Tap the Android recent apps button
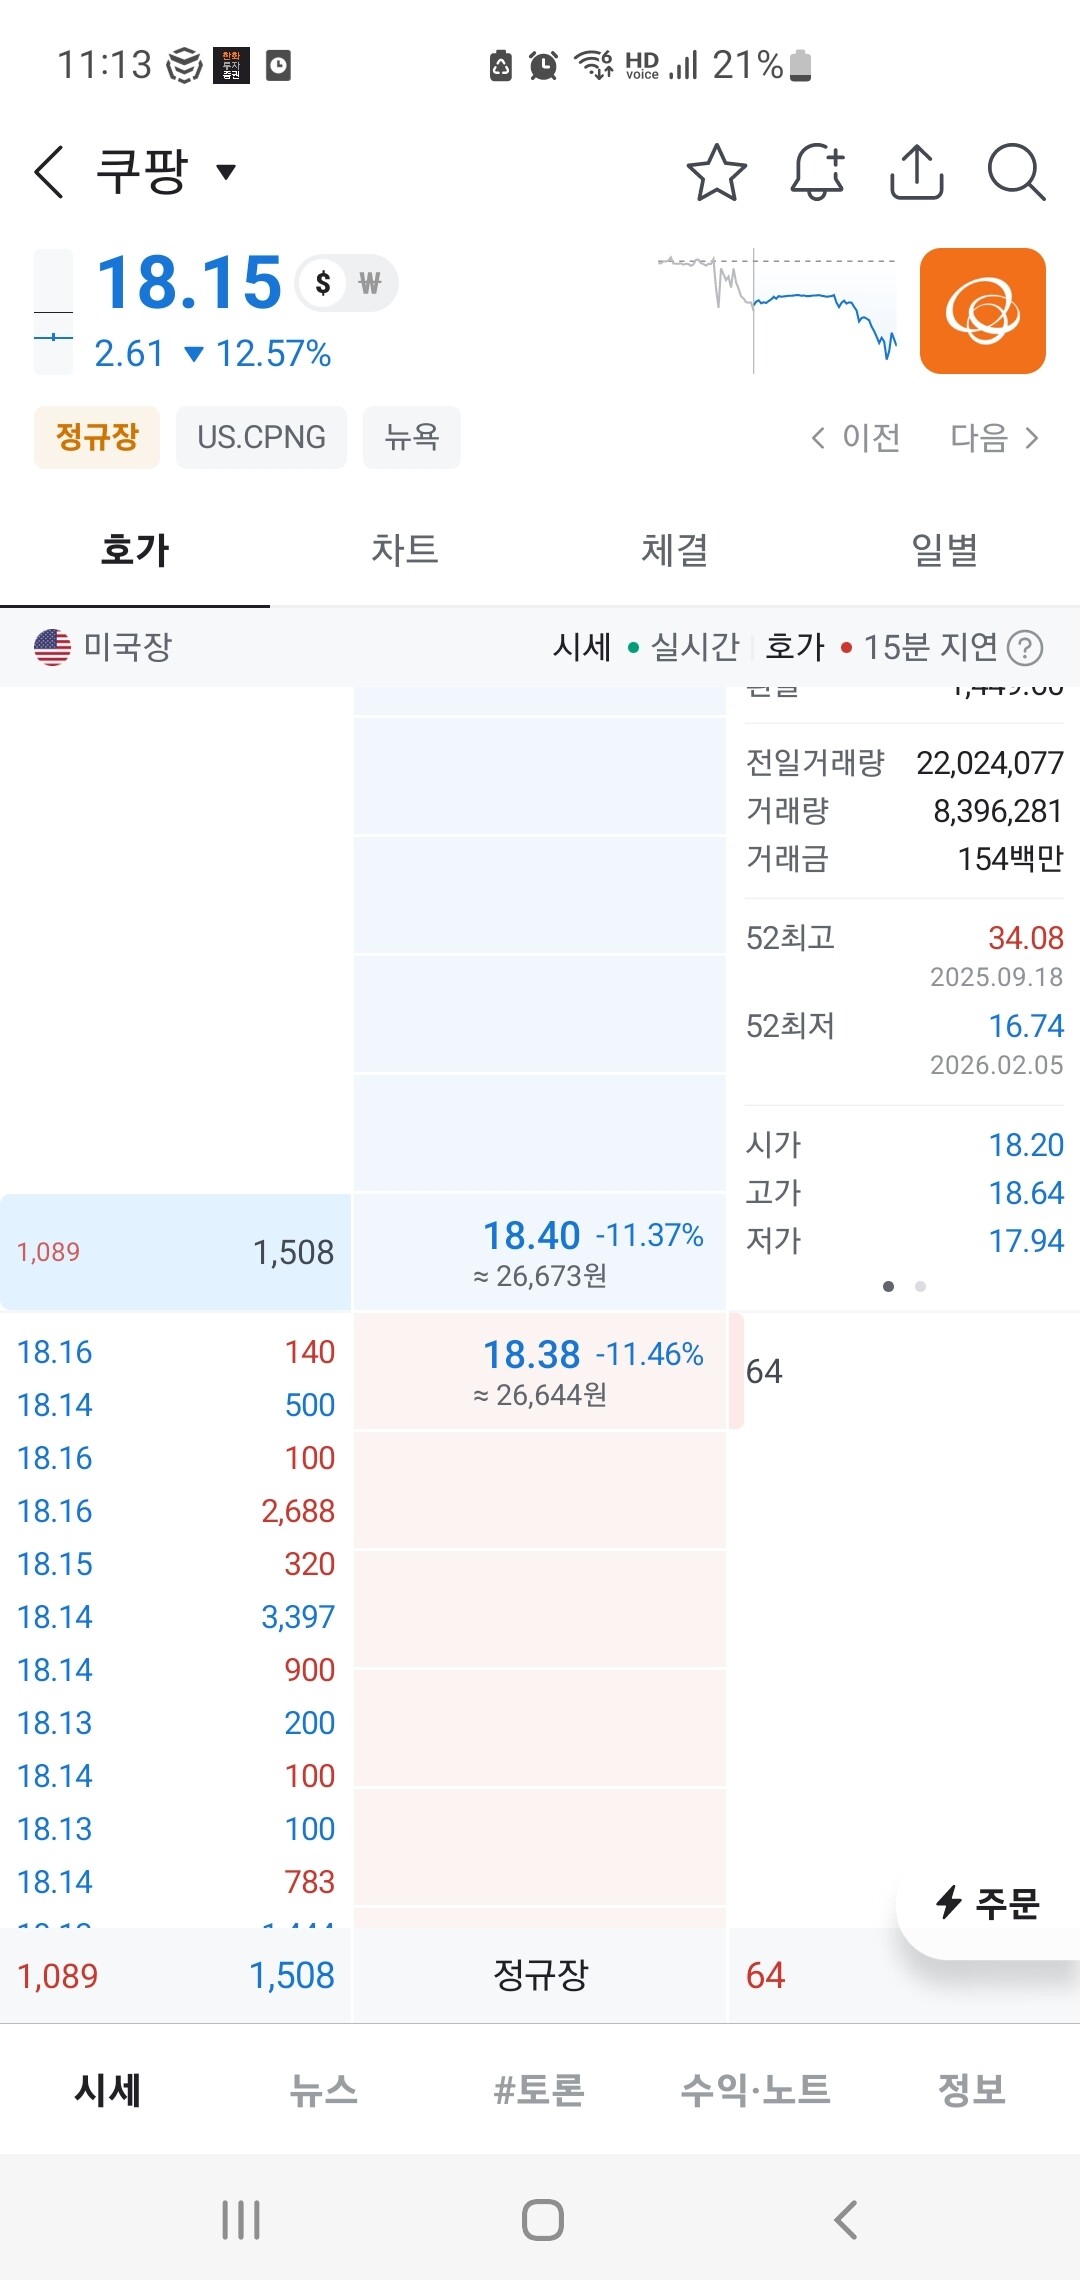 (241, 2220)
